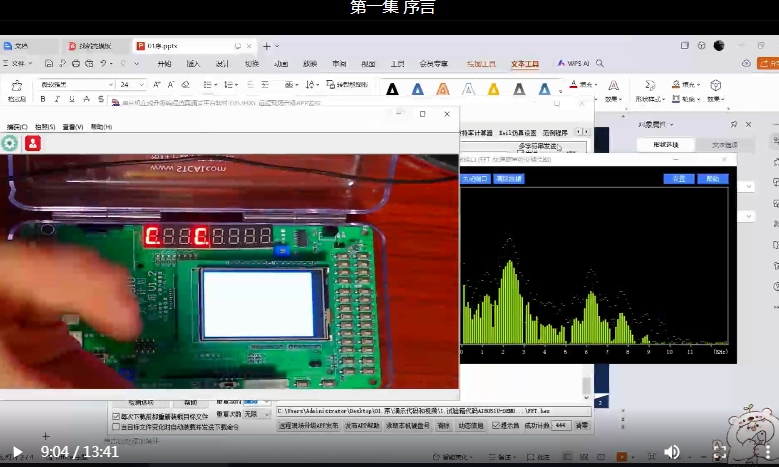779x467 pixels.
Task: Open the Insert ribbon tab
Action: (193, 63)
